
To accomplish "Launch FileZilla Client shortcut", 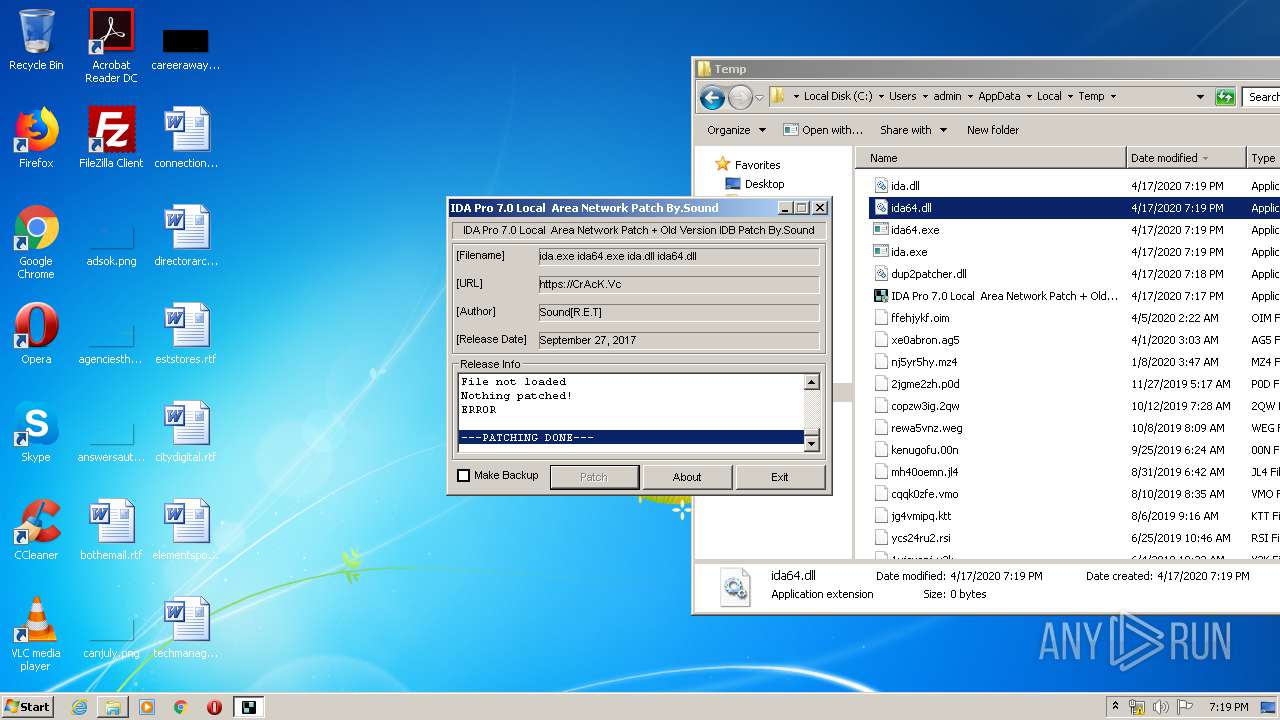I will pos(111,138).
